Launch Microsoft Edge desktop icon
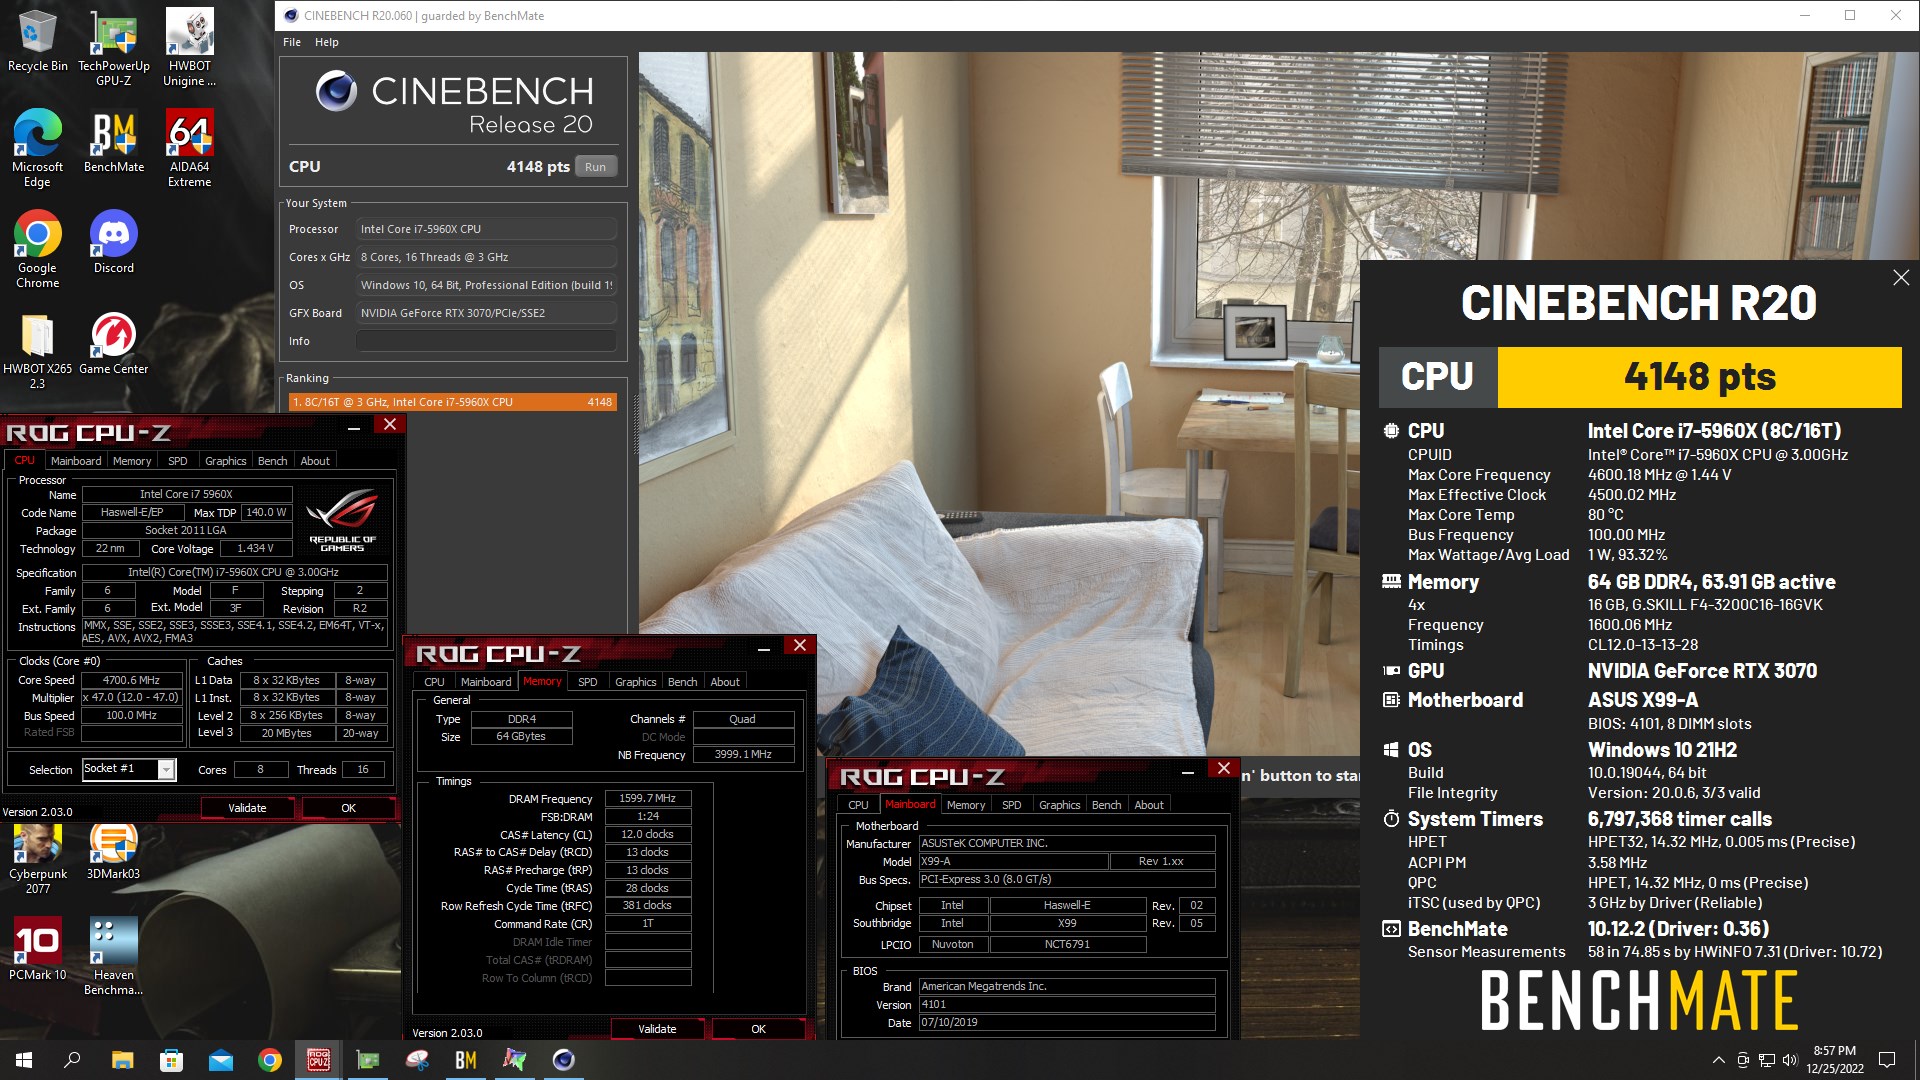 tap(37, 148)
